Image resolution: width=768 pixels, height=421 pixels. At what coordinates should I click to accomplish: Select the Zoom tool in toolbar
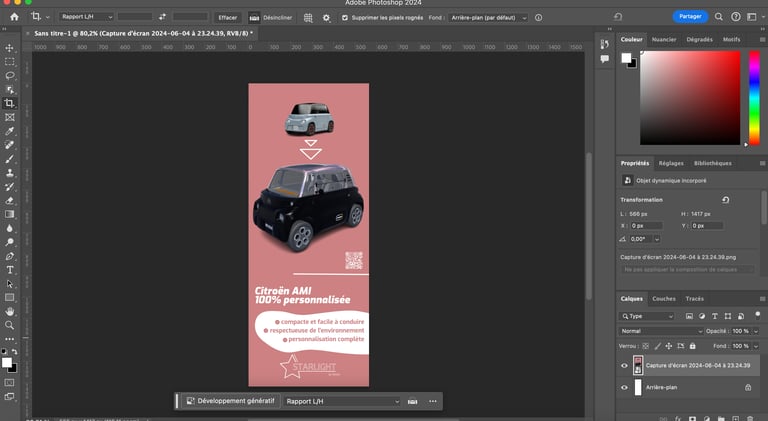(x=10, y=325)
